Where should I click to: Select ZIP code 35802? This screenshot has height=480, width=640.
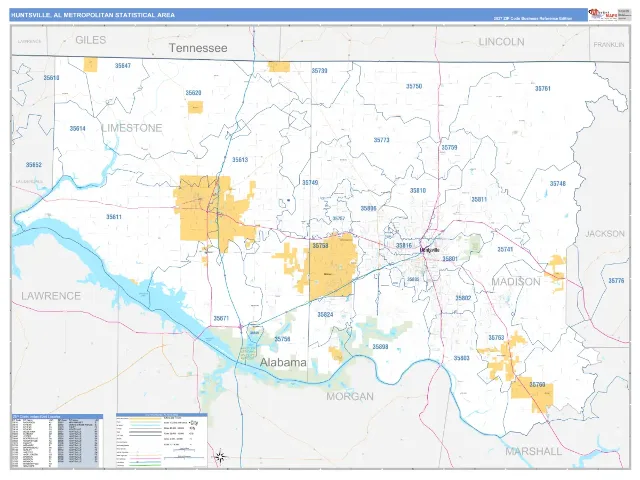coord(463,298)
